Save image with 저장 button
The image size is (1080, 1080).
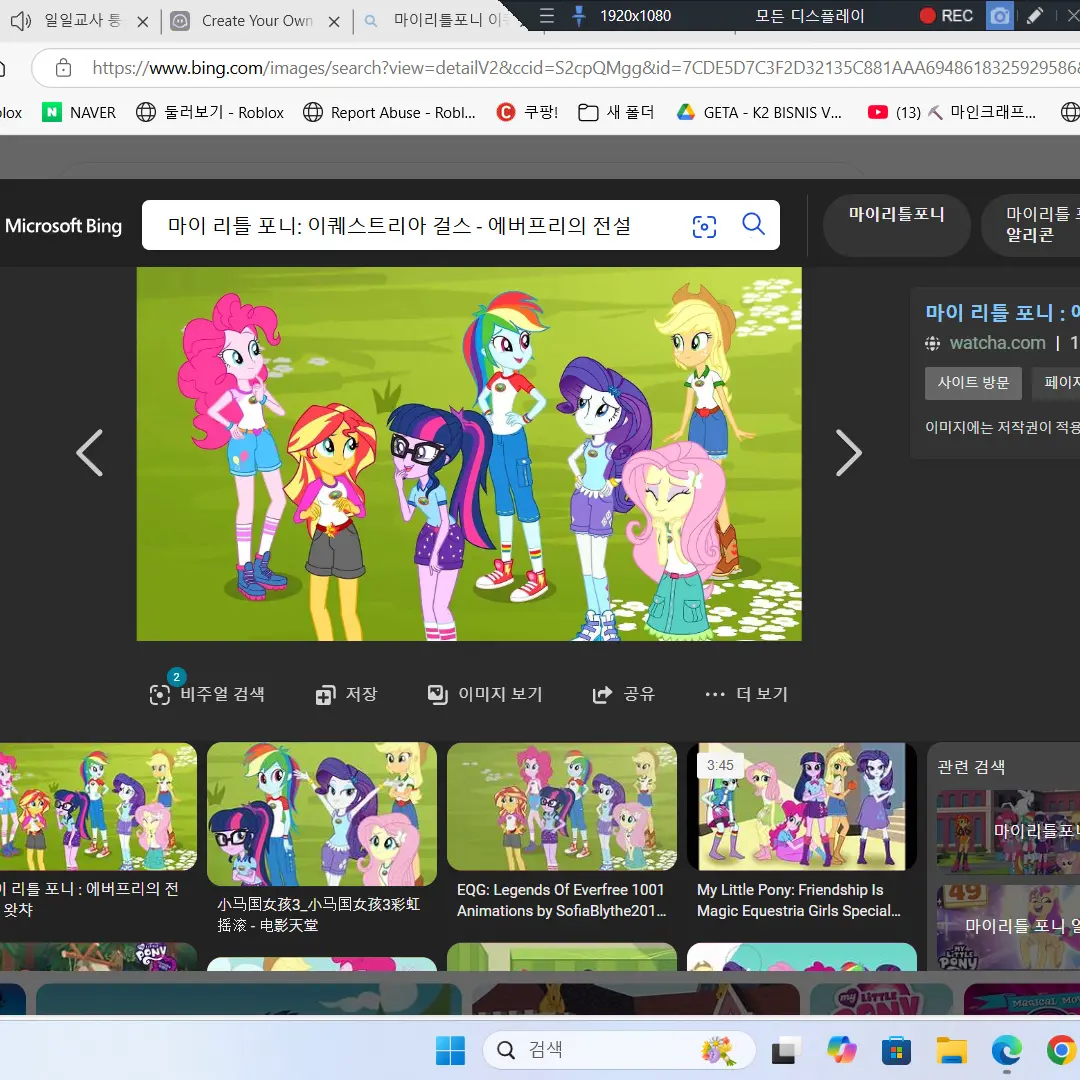pyautogui.click(x=346, y=694)
